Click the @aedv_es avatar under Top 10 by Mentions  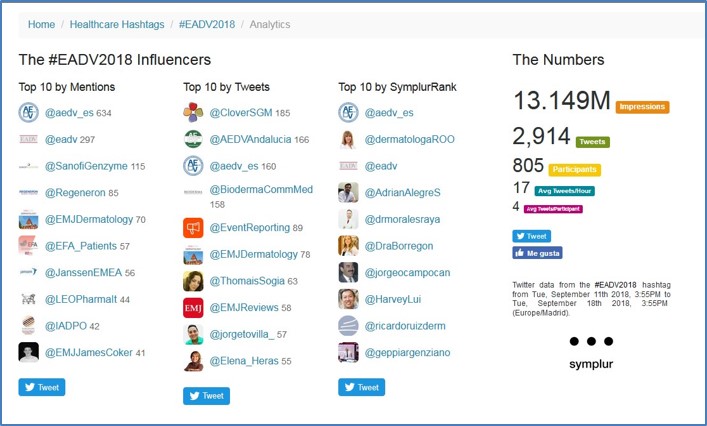click(x=28, y=112)
